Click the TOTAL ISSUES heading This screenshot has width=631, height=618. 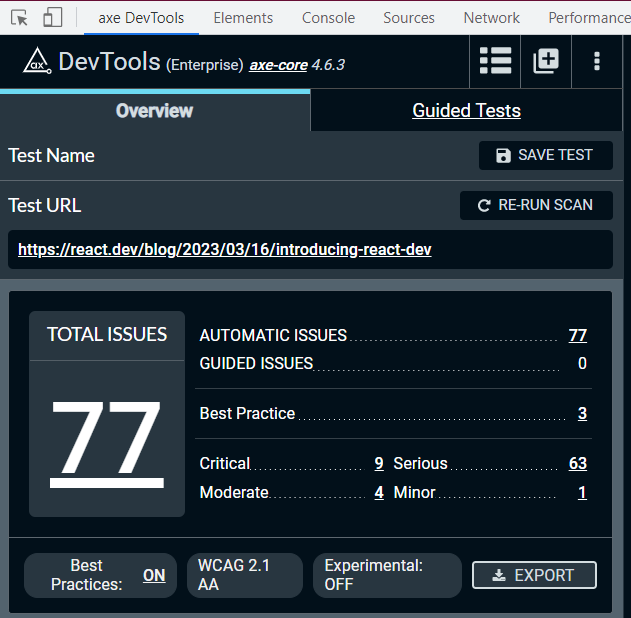107,334
